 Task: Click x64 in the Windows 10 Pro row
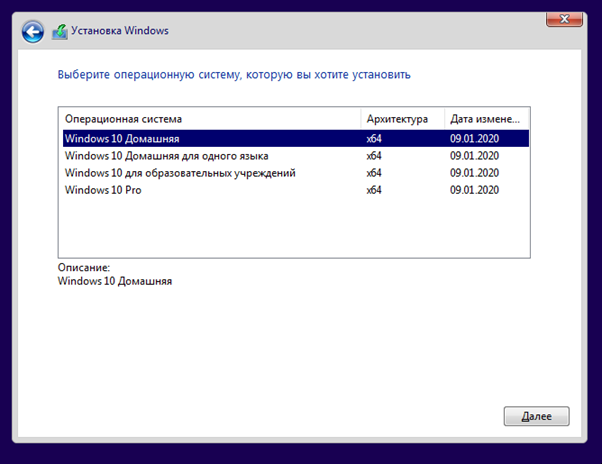pyautogui.click(x=374, y=190)
